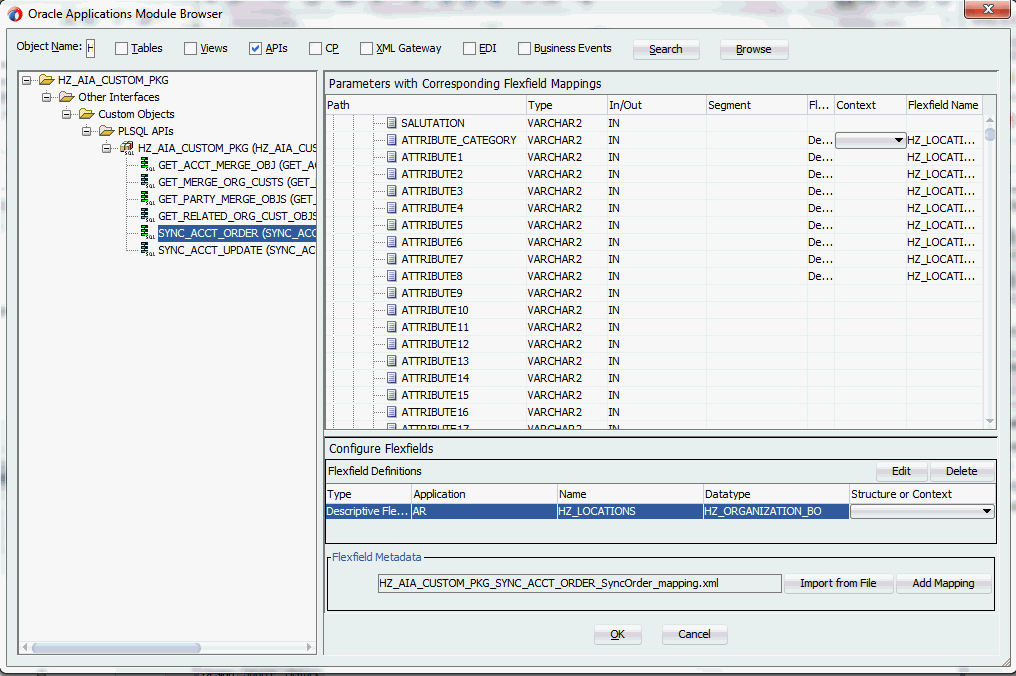Click the Cancel button
This screenshot has width=1016, height=676.
coord(694,635)
